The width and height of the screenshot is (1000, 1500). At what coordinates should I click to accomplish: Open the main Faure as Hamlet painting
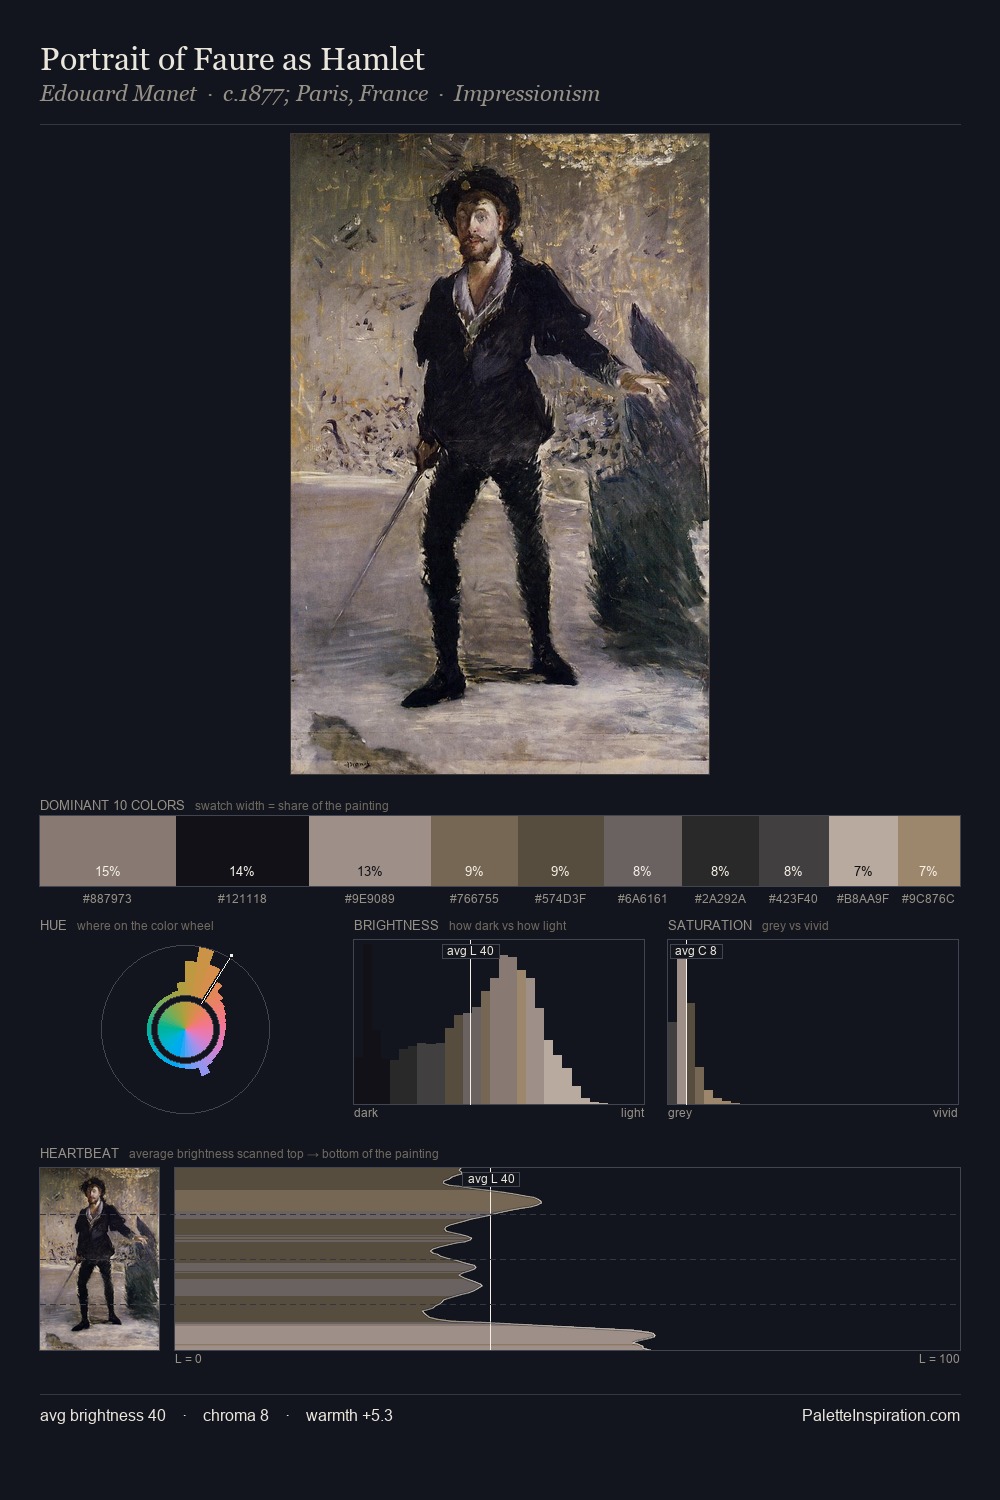tap(500, 454)
